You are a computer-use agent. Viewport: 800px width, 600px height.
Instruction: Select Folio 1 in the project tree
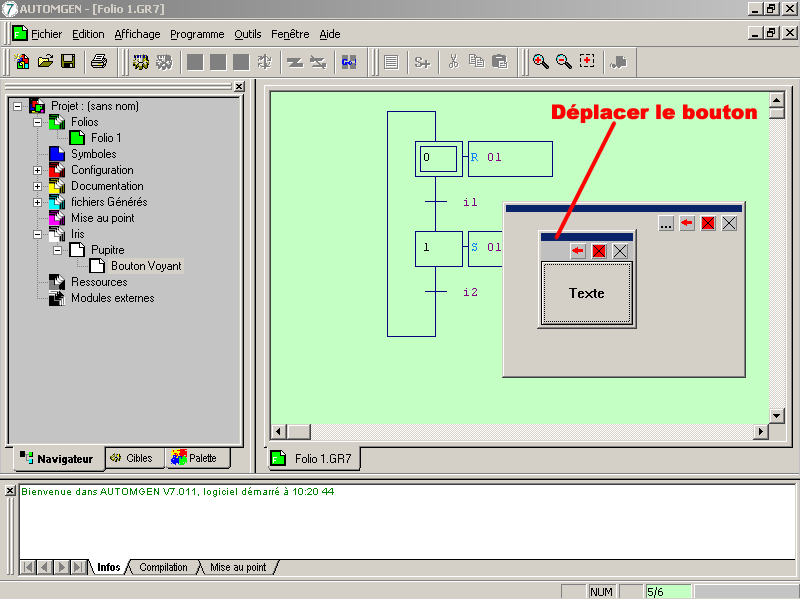click(106, 138)
